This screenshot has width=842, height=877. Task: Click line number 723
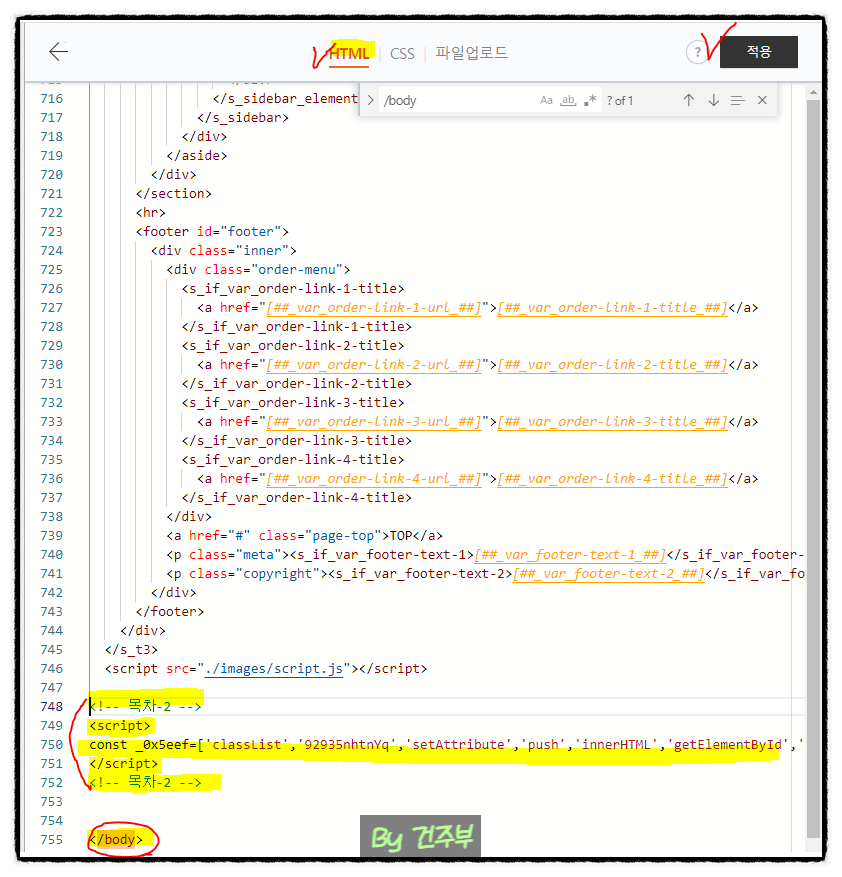51,232
